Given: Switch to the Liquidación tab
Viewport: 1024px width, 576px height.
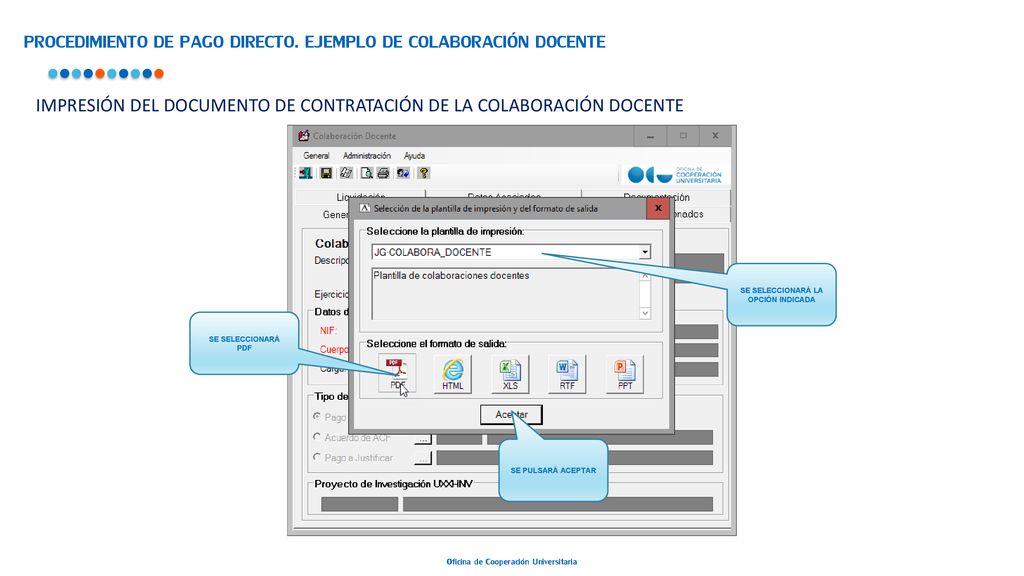Looking at the screenshot, I should pyautogui.click(x=361, y=195).
